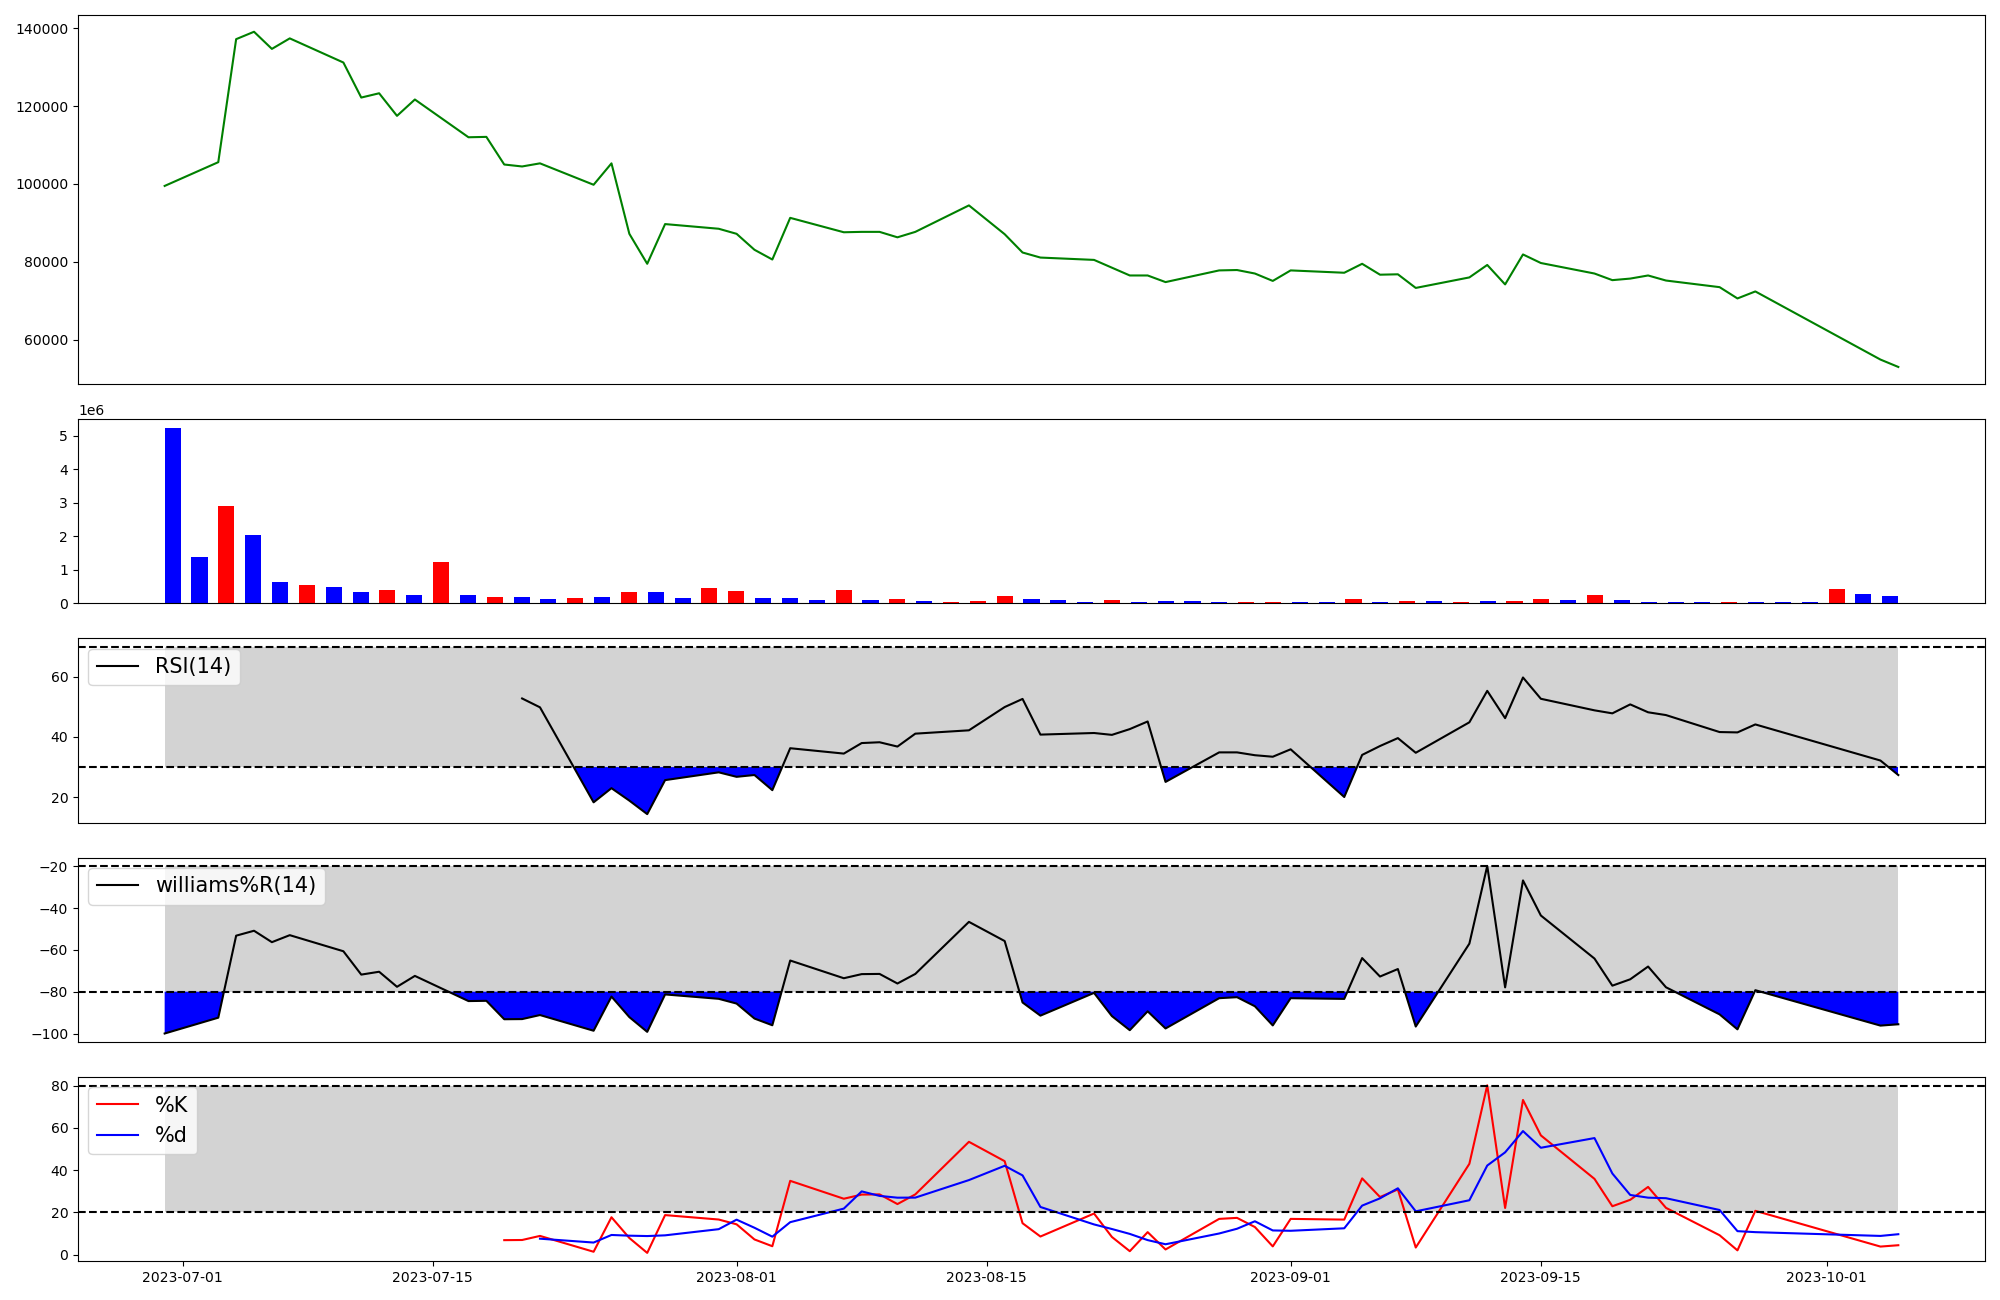Click the 2023-08-01 date axis label
2000x1300 pixels.
[737, 1277]
